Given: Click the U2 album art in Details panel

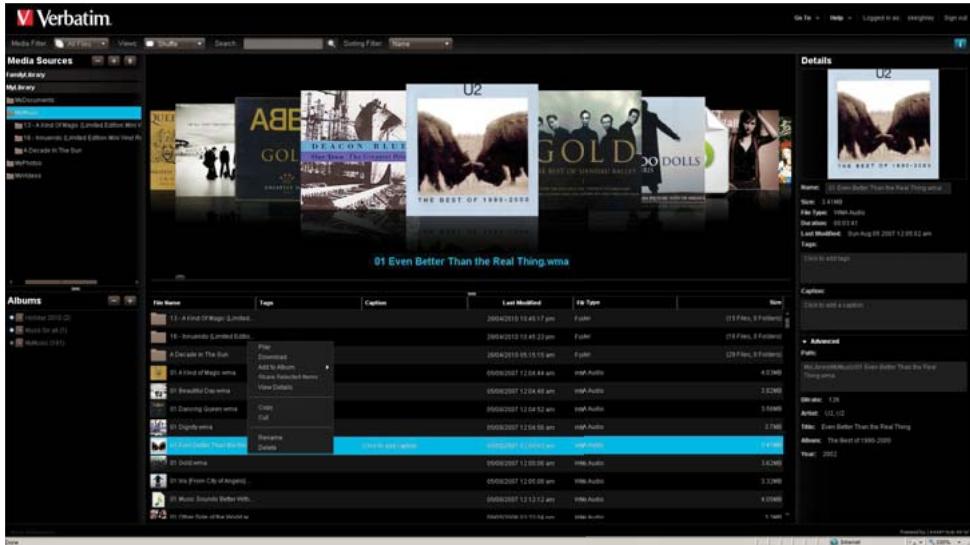Looking at the screenshot, I should click(x=883, y=124).
